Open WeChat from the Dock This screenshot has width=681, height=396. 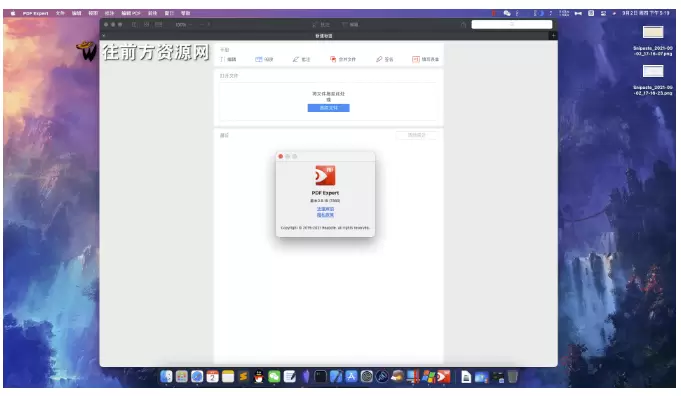click(274, 376)
